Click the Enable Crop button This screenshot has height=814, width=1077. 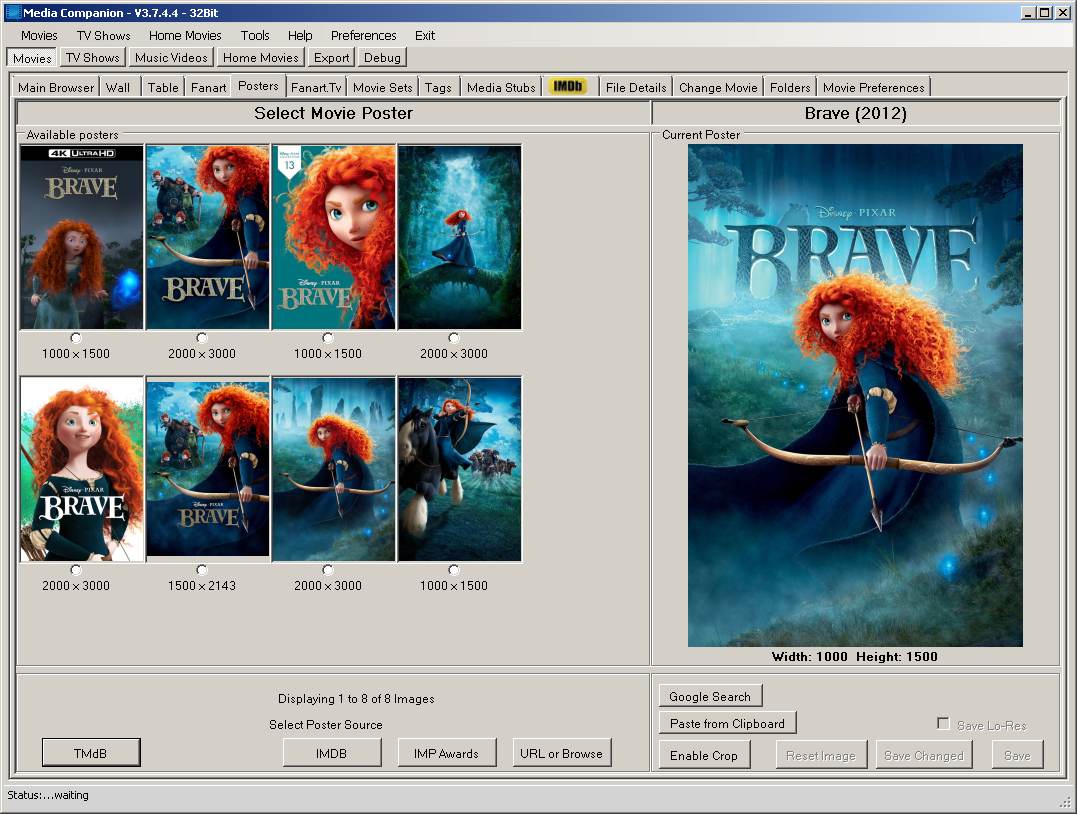click(x=704, y=755)
